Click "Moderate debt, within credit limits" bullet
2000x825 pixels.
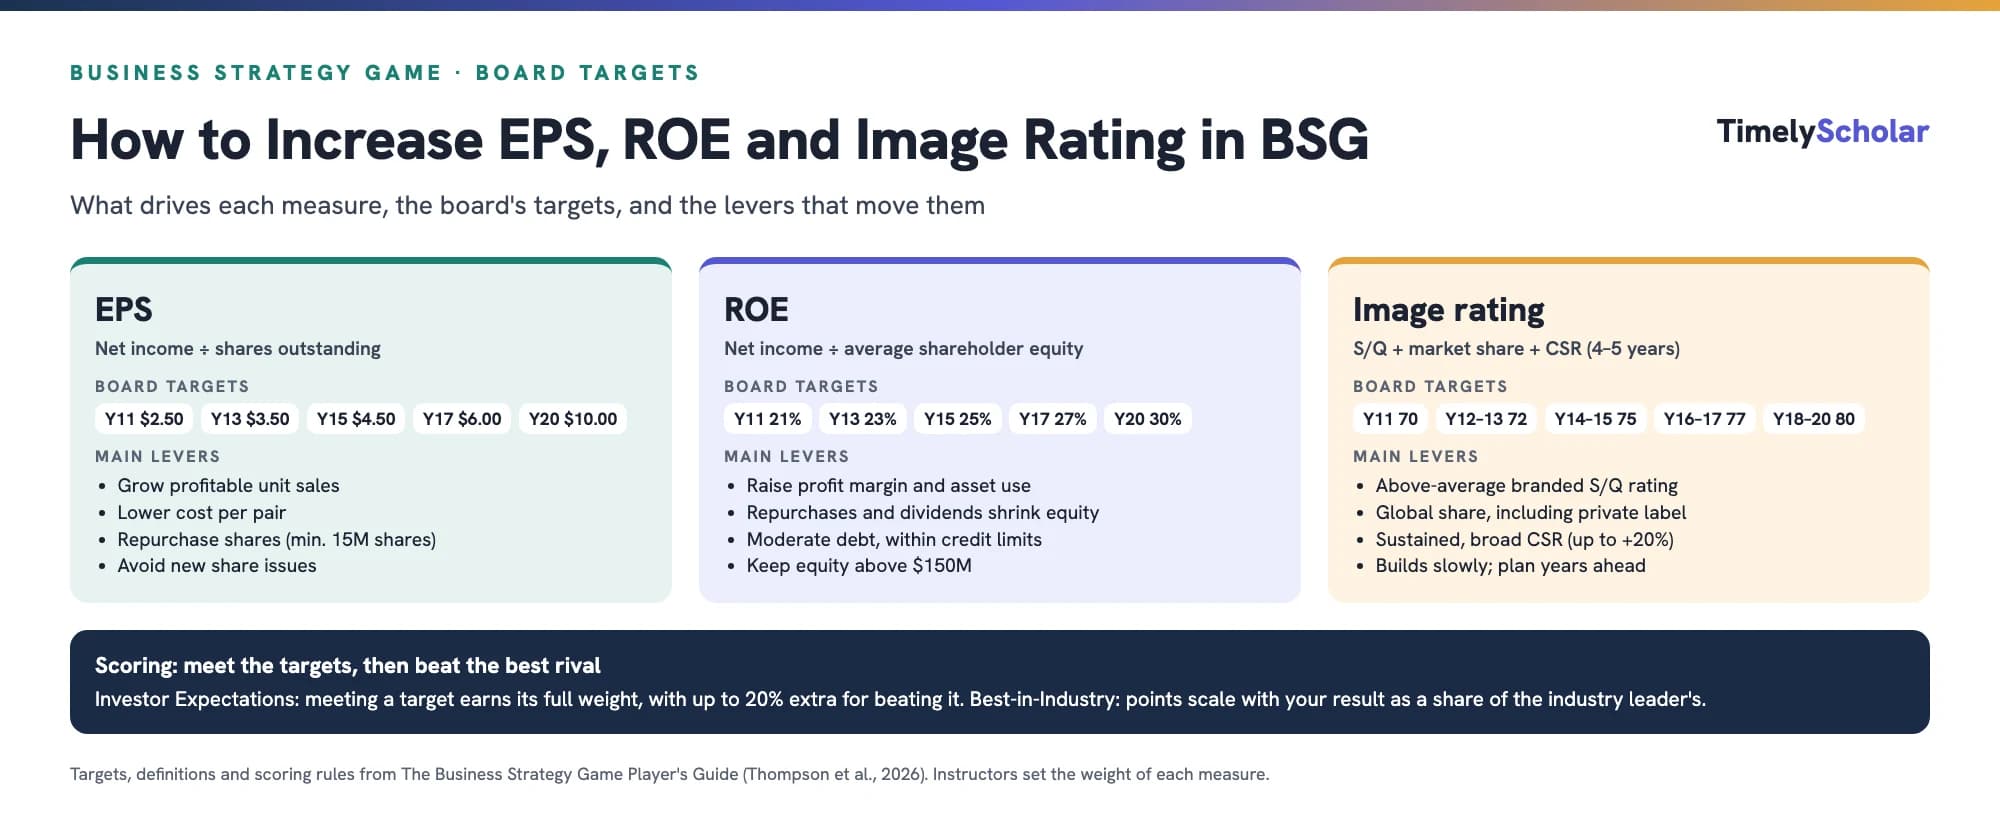pyautogui.click(x=894, y=539)
